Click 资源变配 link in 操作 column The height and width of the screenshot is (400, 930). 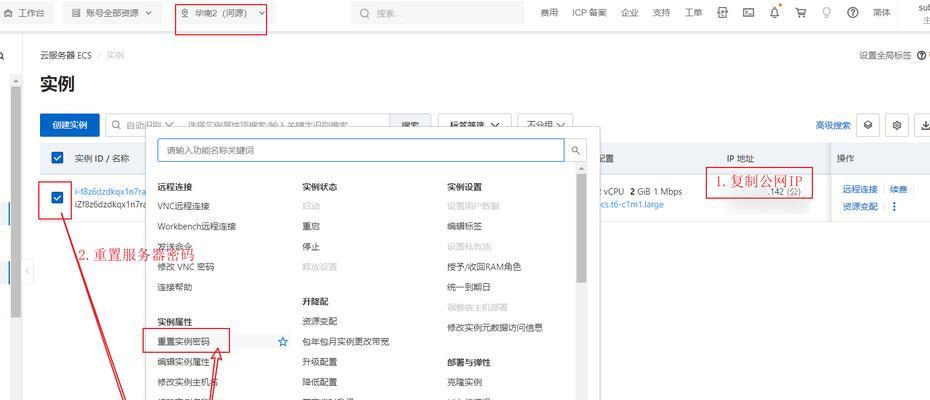859,207
